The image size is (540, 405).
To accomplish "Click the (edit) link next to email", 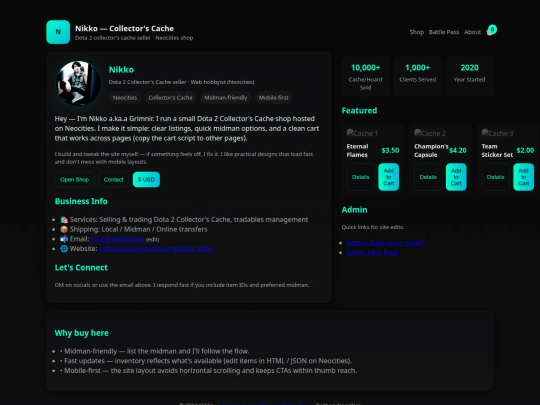I will (152, 239).
